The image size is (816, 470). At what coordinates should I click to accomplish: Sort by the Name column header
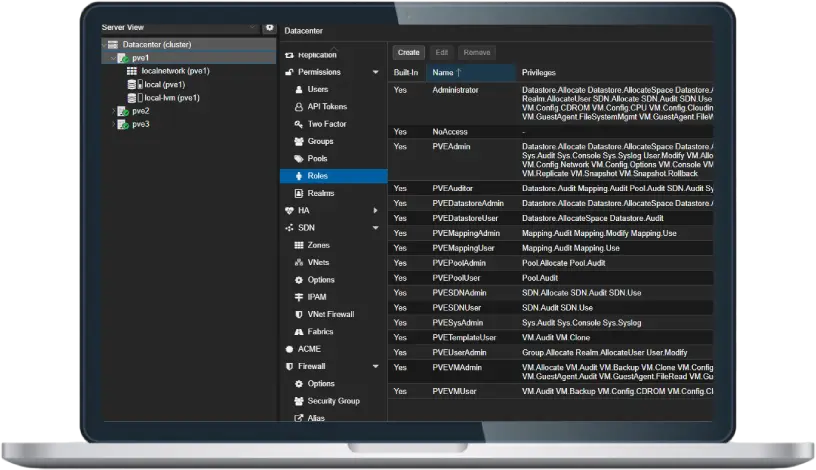(471, 73)
